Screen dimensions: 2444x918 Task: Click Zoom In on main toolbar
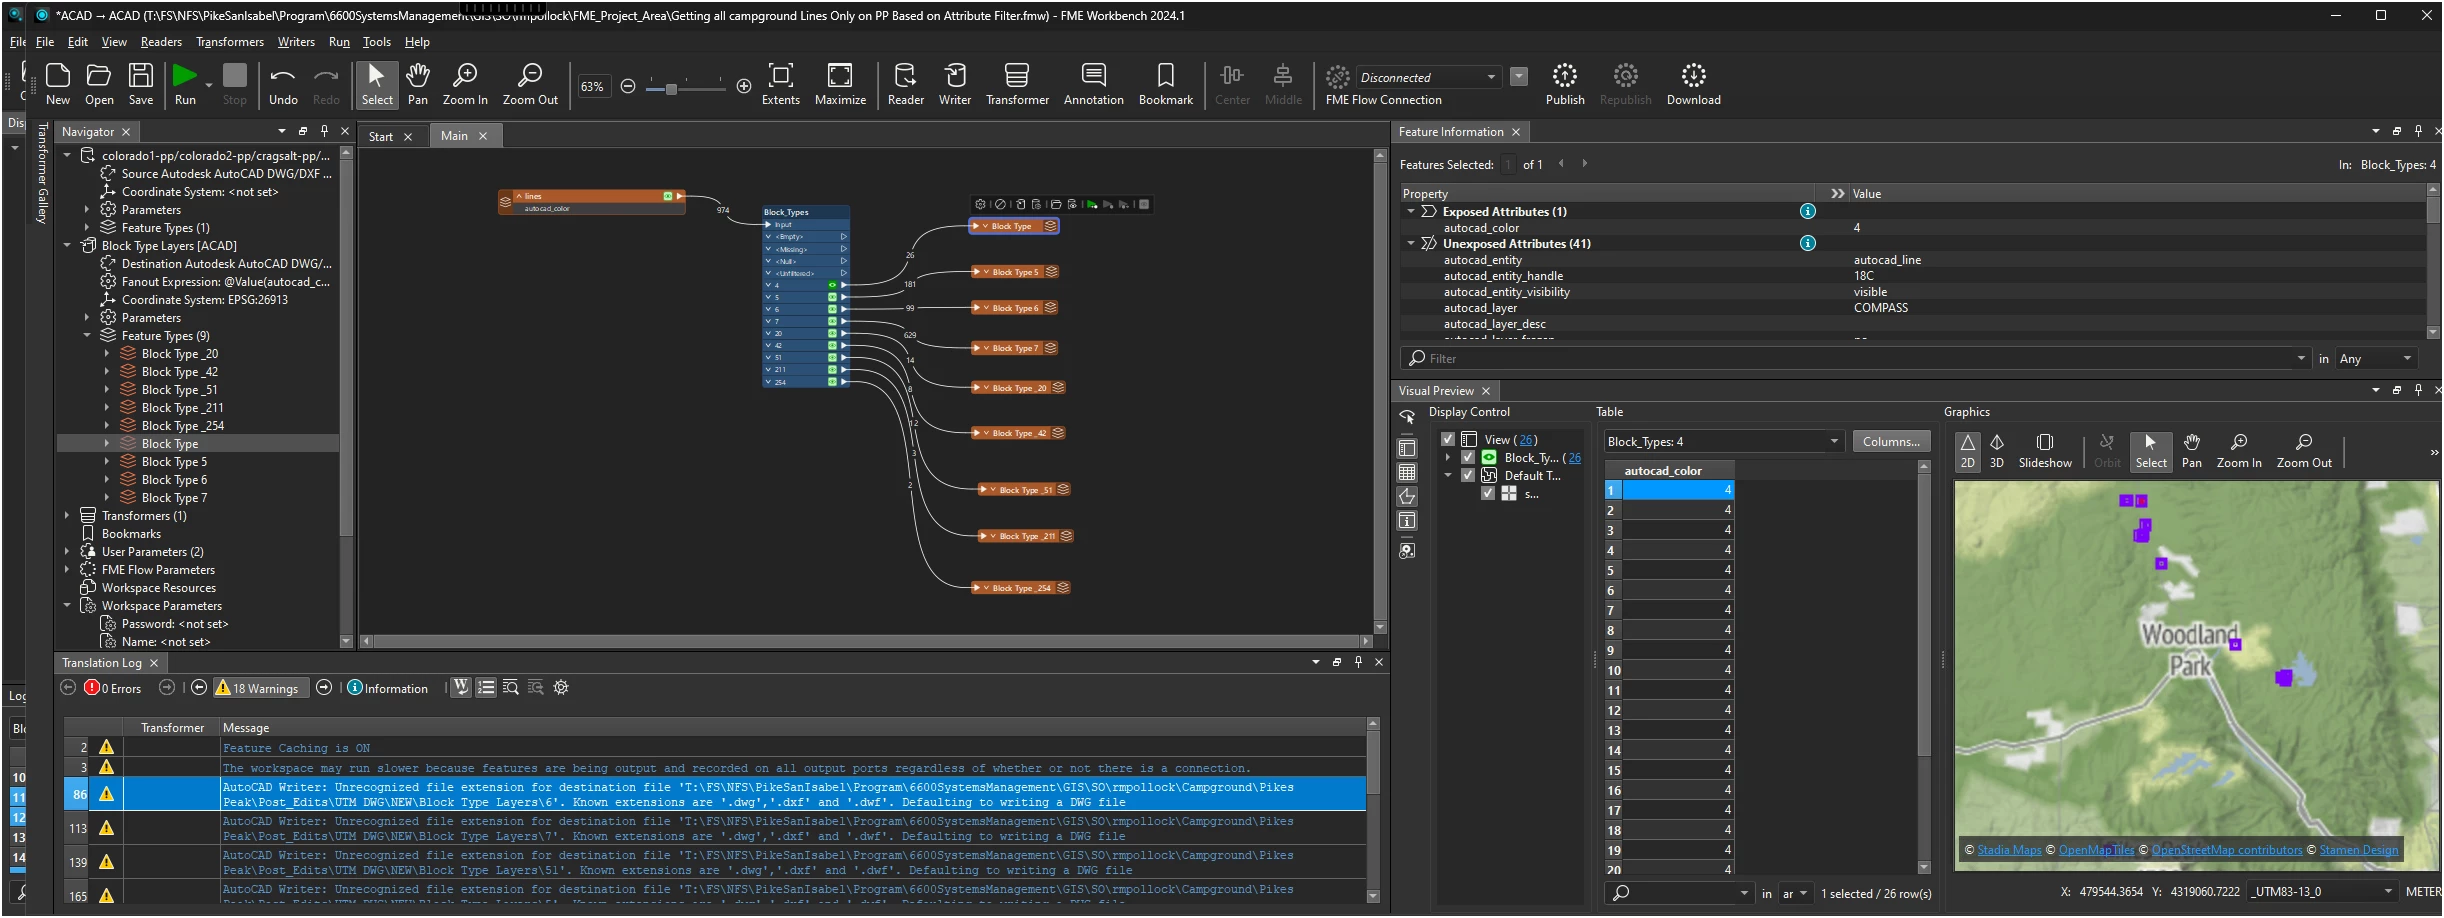tap(465, 84)
